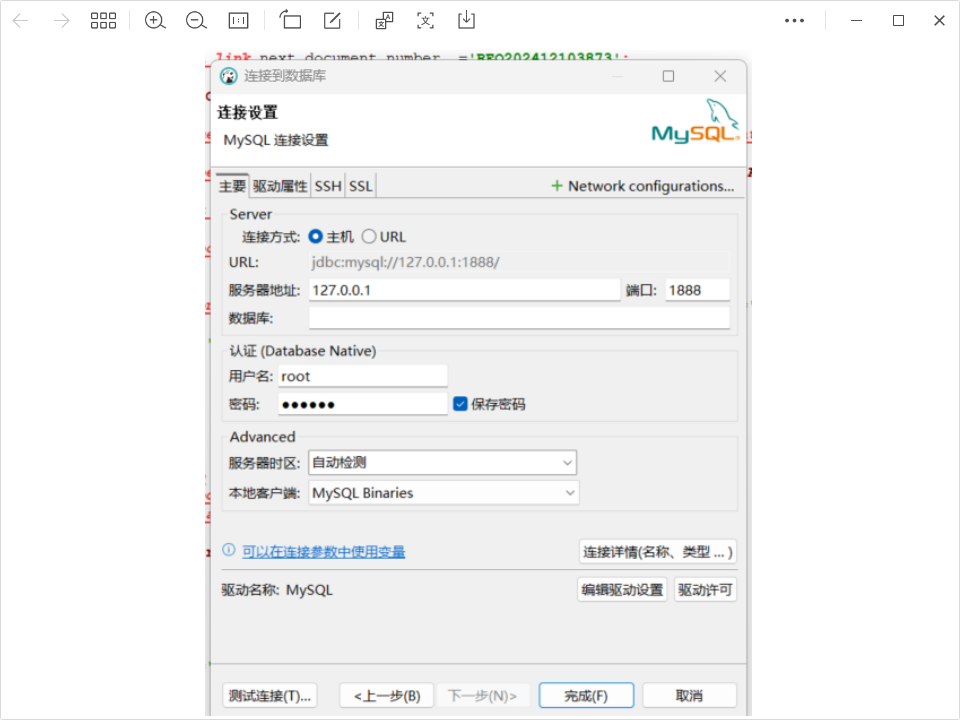Screen dimensions: 960x720
Task: Select the URL connection radio button
Action: pyautogui.click(x=369, y=236)
